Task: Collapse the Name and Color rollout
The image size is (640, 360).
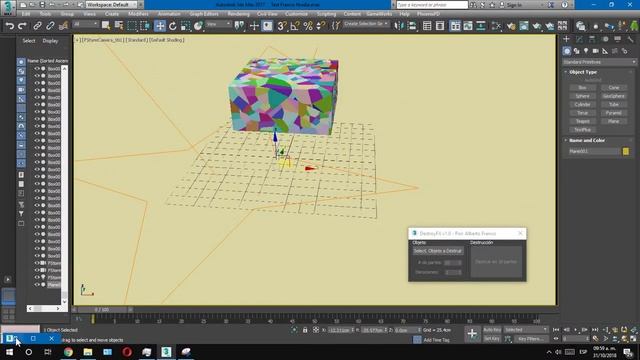Action: coord(587,140)
